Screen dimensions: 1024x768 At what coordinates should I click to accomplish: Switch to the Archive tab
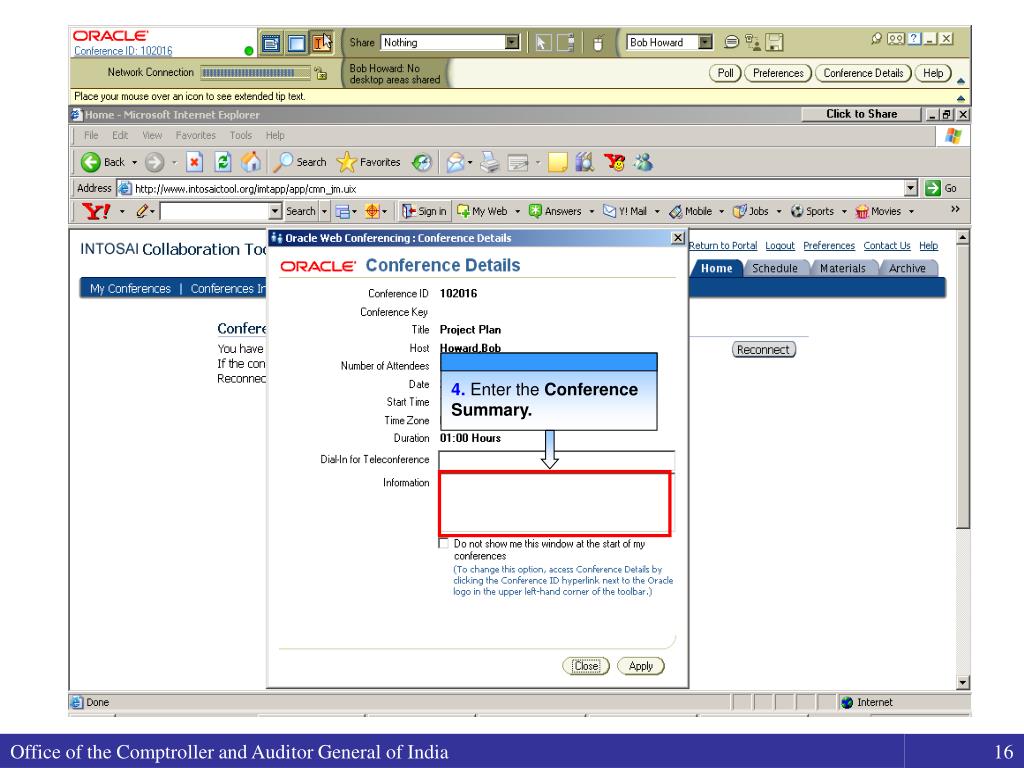click(x=907, y=268)
